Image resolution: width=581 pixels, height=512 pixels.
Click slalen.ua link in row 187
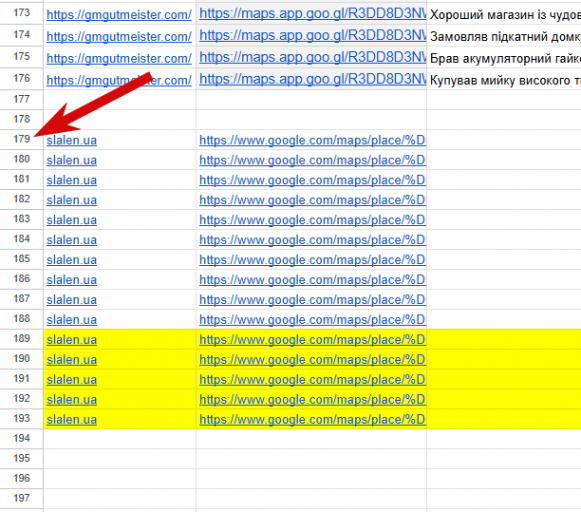point(72,300)
